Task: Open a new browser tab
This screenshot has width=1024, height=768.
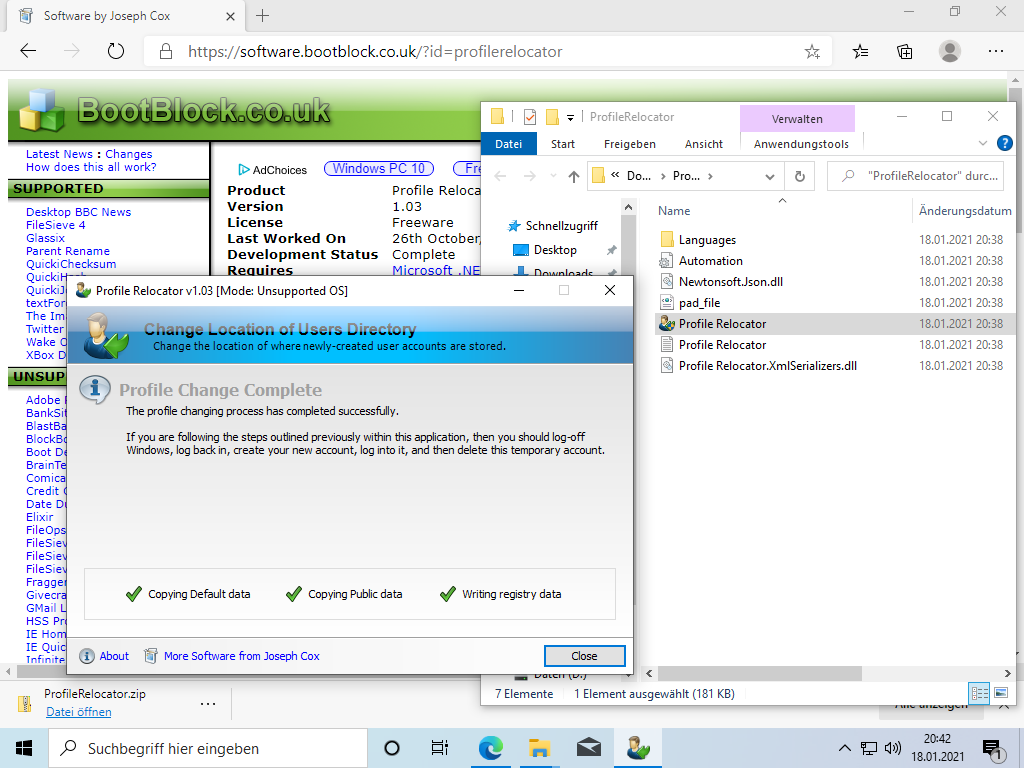Action: click(x=263, y=16)
